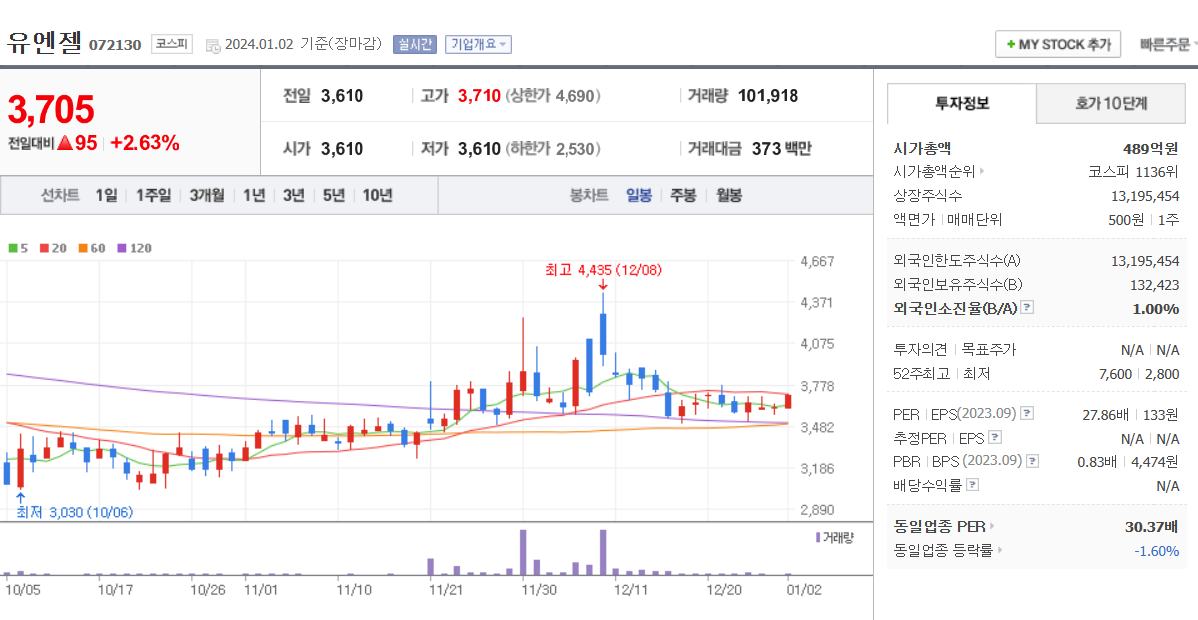Image resolution: width=1198 pixels, height=620 pixels.
Task: Switch to the 호가10단계 tab
Action: pos(1111,103)
